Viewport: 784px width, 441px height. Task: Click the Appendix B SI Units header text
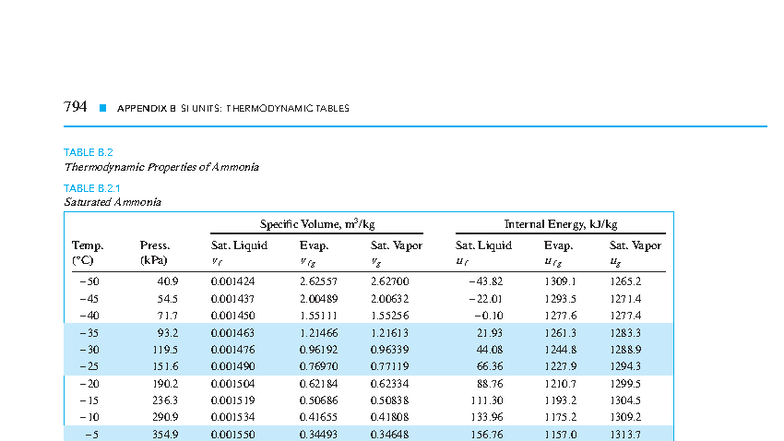[233, 108]
